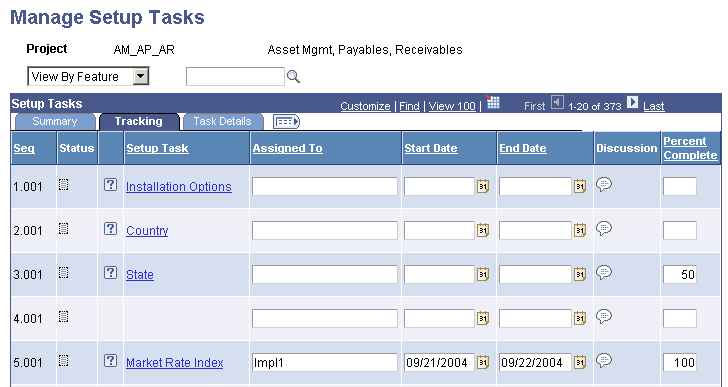Switch to the Summary tab
The image size is (728, 387).
tap(54, 122)
